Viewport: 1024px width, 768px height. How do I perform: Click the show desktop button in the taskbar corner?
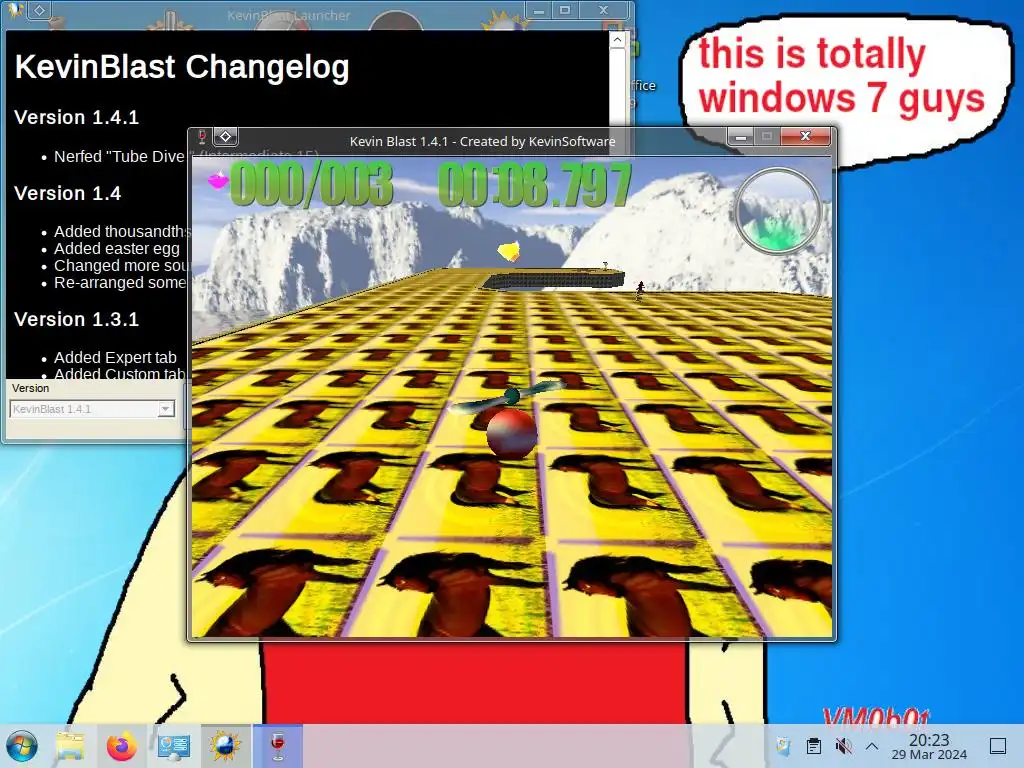click(998, 746)
